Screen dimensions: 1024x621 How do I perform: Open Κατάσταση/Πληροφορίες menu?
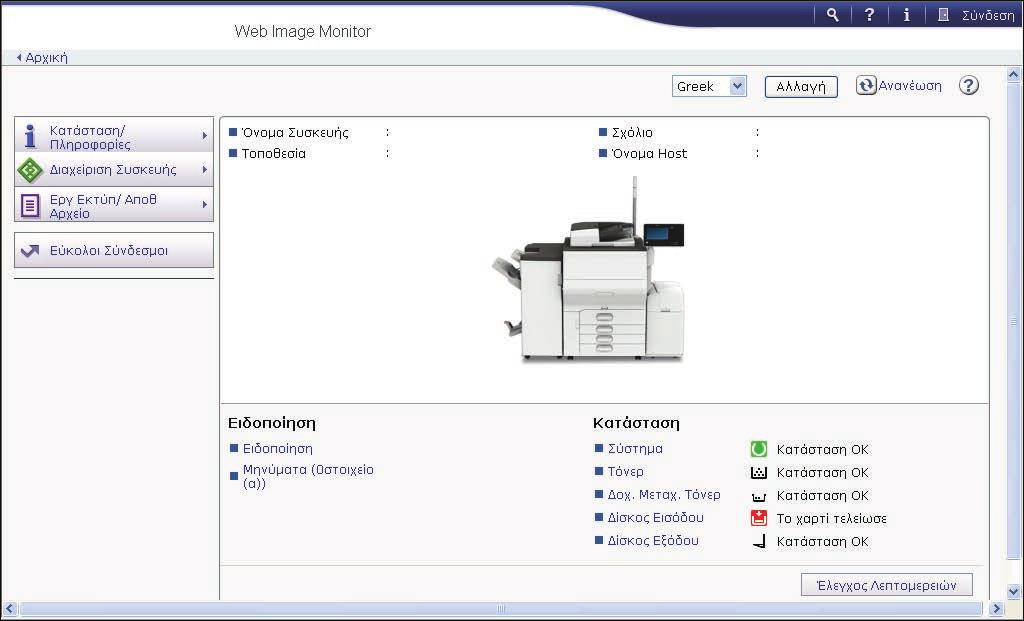click(x=114, y=136)
